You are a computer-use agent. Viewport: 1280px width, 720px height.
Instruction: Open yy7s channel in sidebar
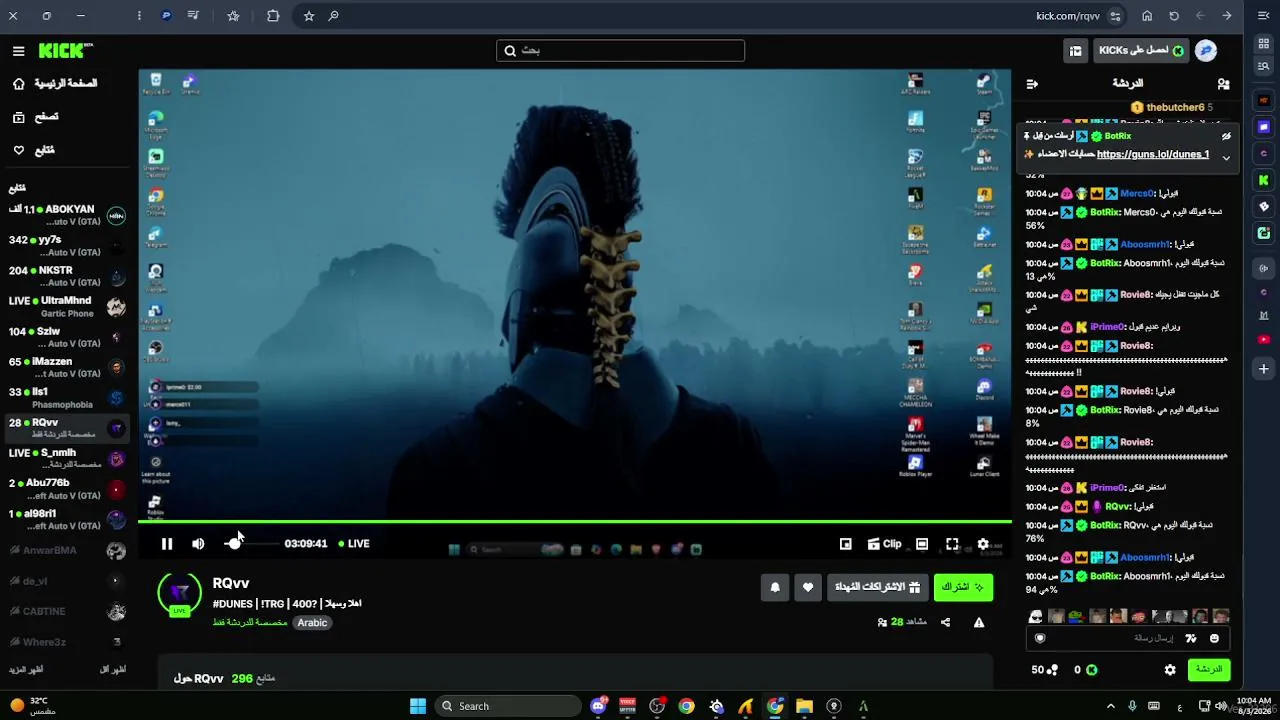tap(68, 246)
